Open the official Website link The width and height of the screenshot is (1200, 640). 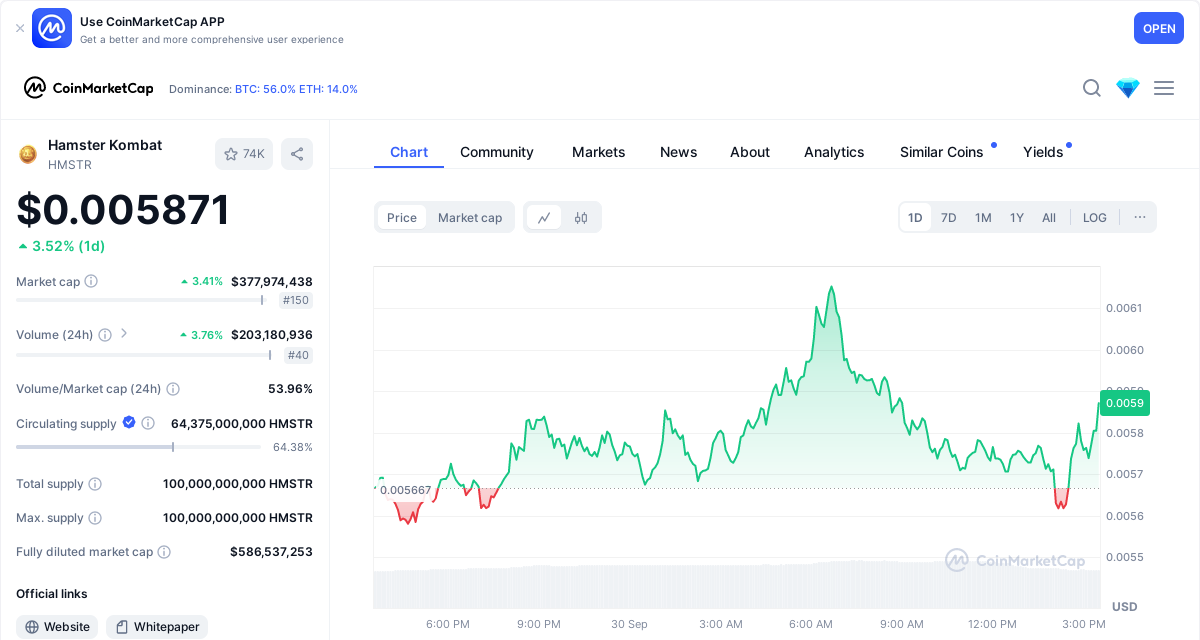coord(57,627)
